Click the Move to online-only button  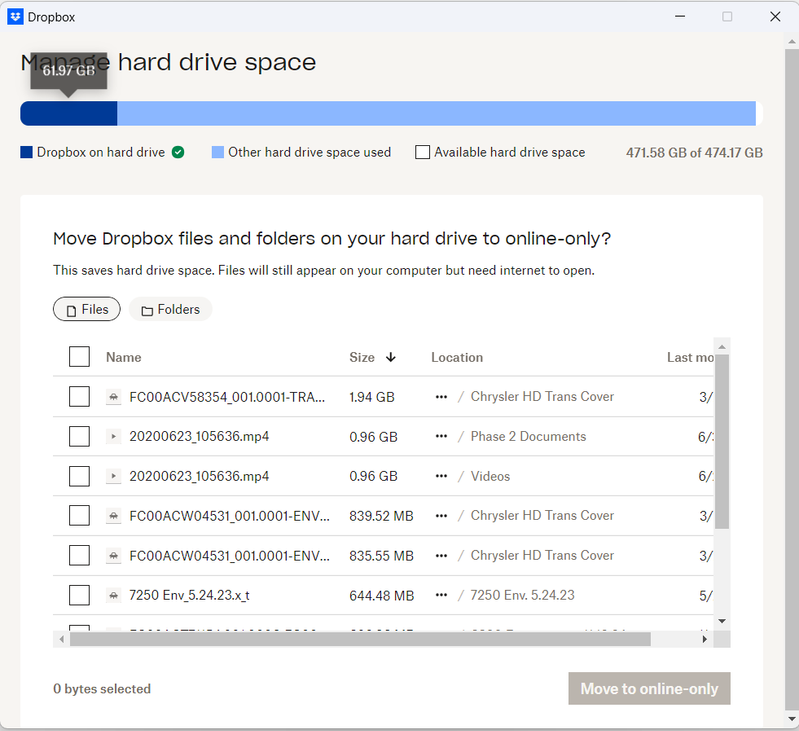[x=649, y=689]
